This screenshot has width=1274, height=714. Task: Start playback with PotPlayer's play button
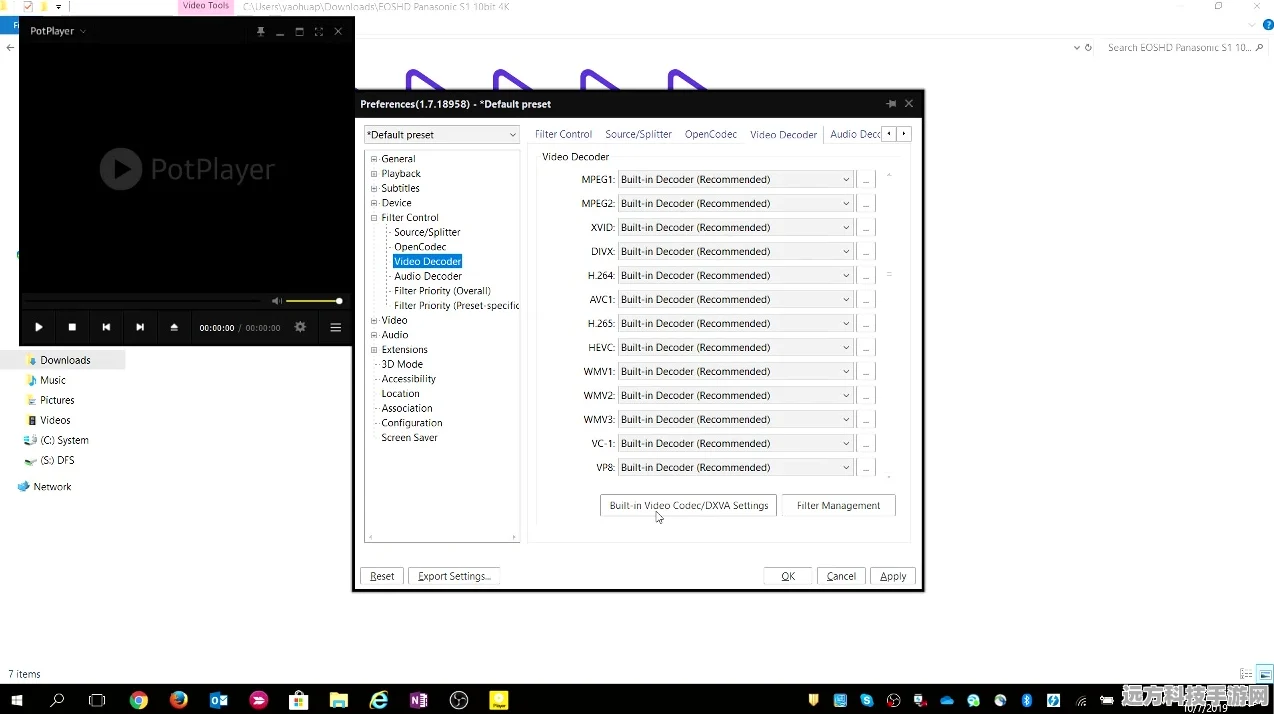(38, 327)
